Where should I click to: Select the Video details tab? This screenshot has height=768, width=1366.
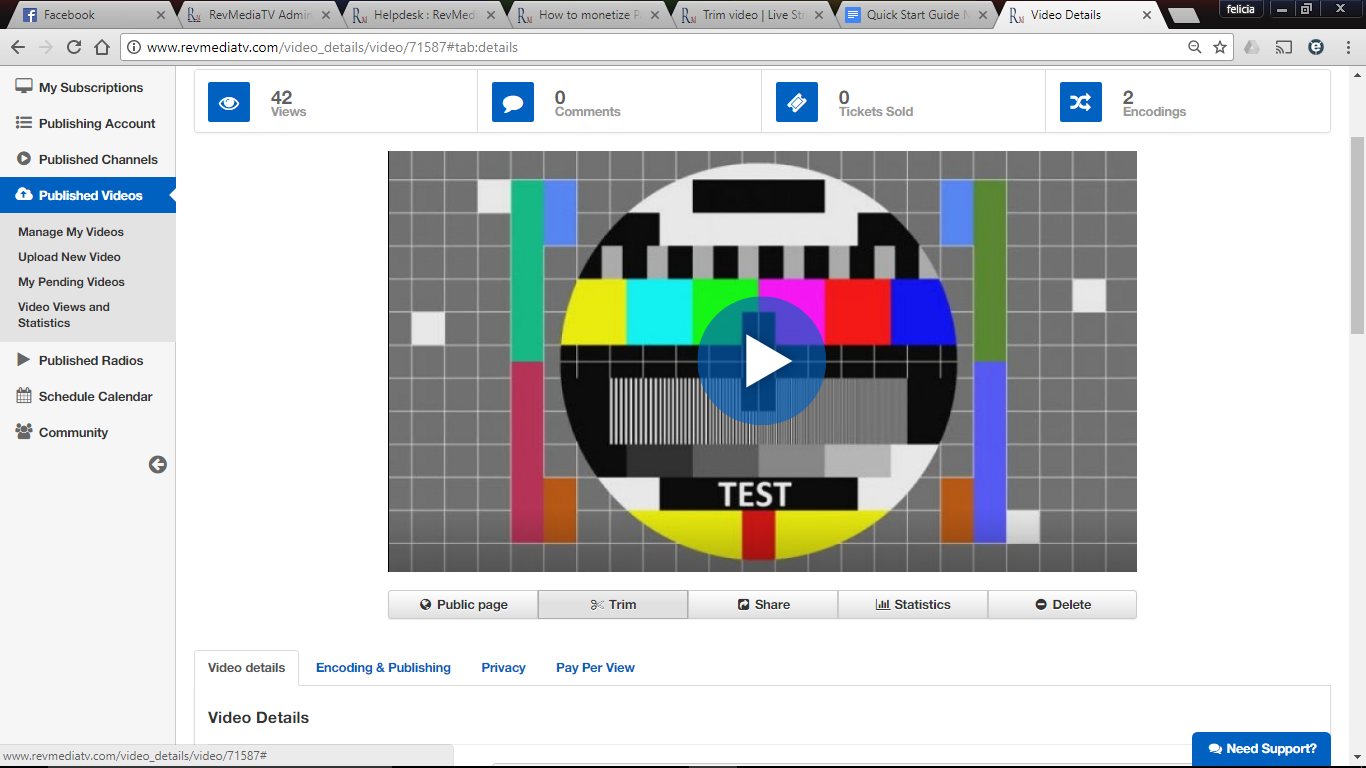[x=246, y=668]
